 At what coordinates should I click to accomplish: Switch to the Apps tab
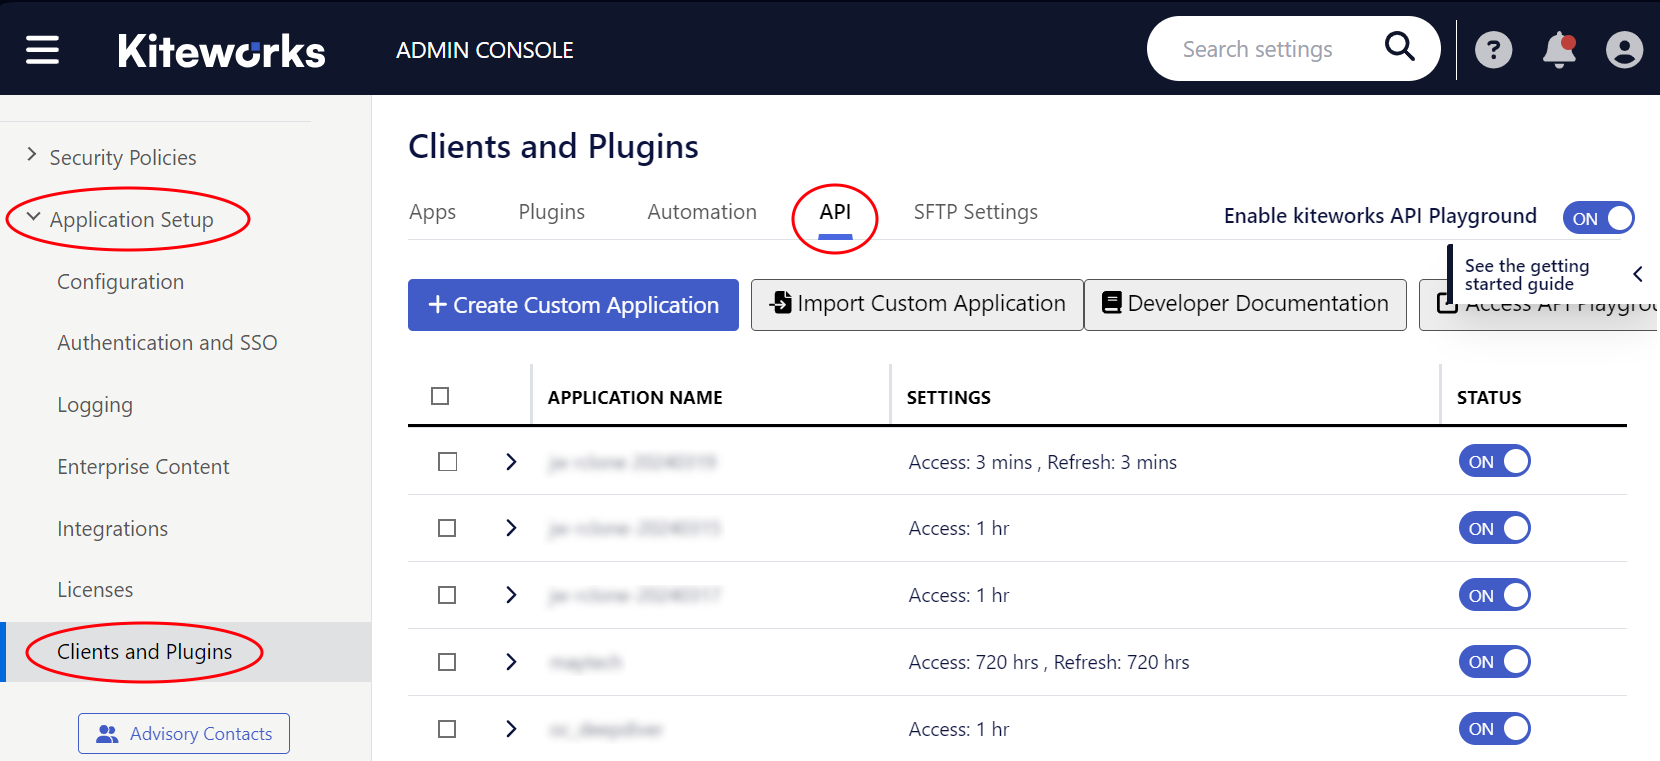point(432,212)
